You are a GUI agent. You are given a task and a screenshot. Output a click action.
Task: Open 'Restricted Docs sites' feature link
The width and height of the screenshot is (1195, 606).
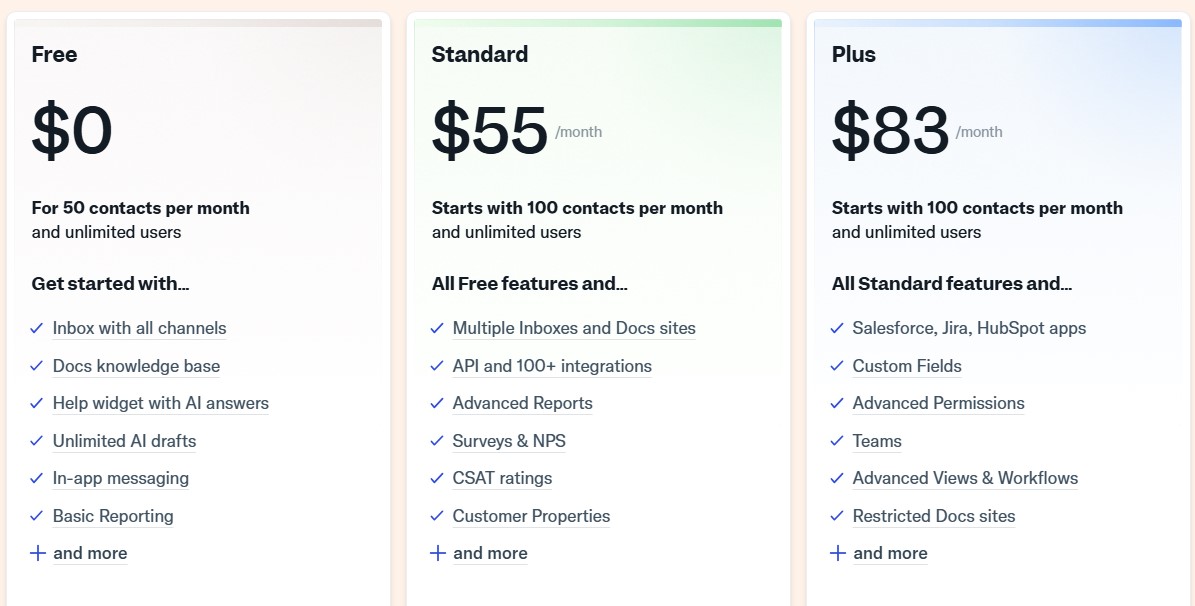point(934,516)
